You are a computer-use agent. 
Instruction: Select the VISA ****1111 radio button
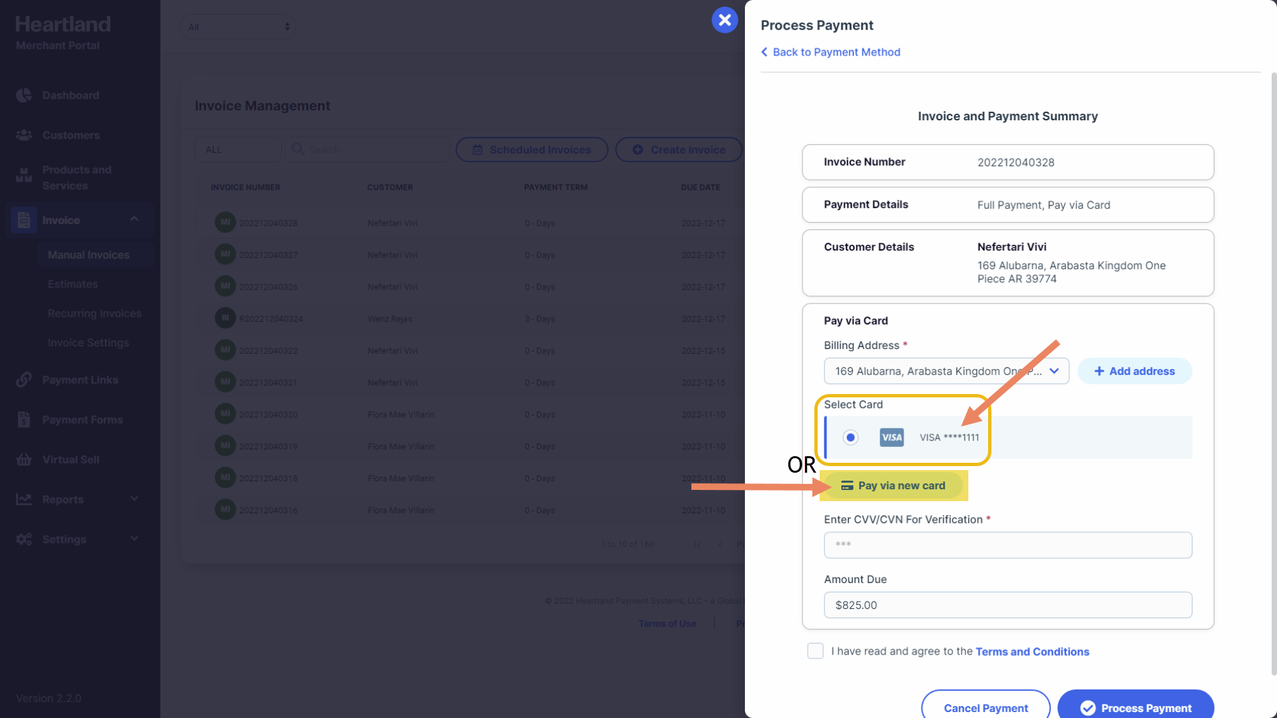[850, 437]
